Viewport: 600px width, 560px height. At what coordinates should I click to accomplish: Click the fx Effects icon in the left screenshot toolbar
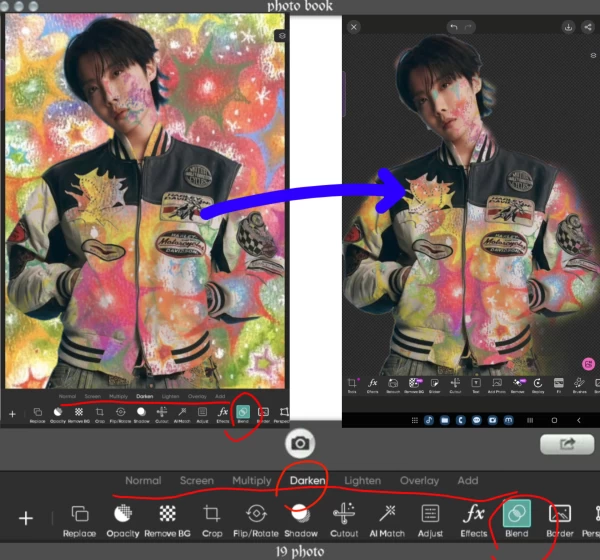tap(223, 414)
